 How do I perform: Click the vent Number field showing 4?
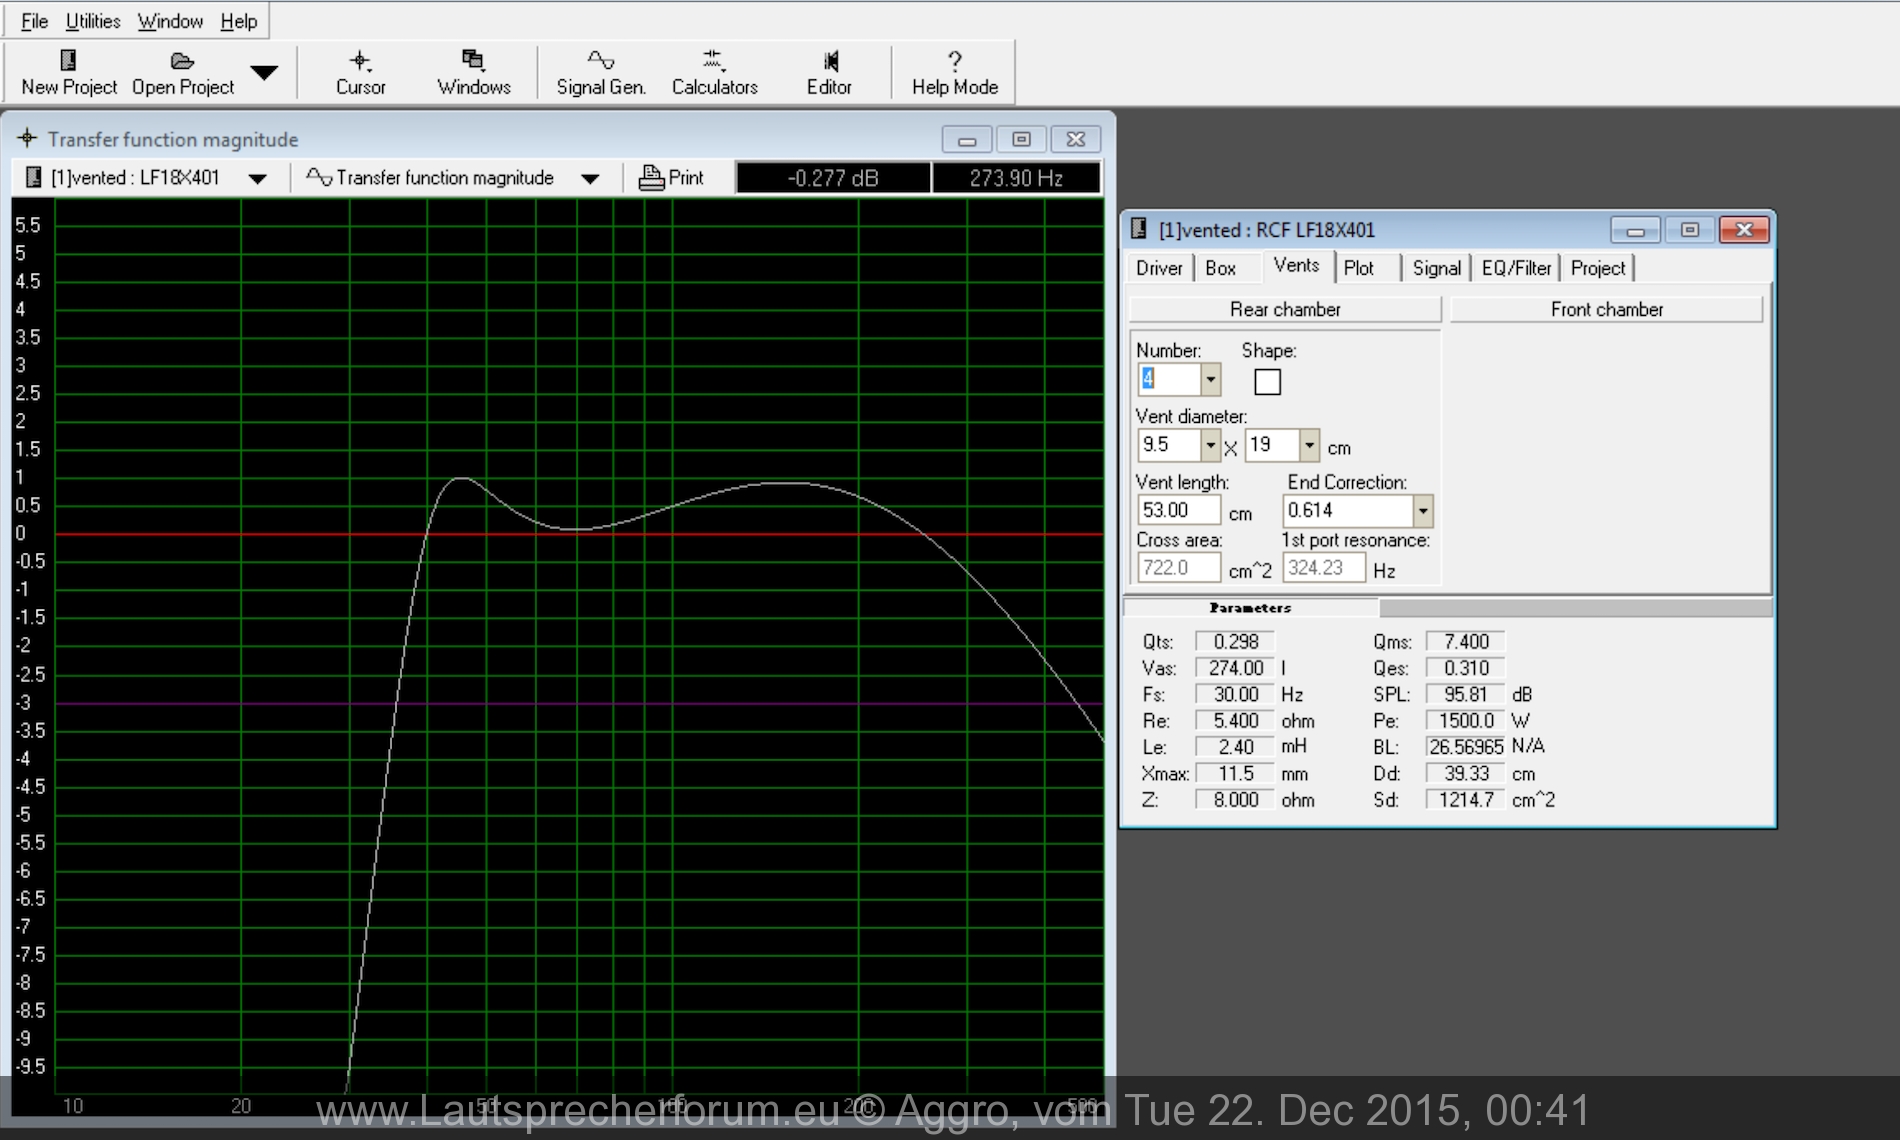pyautogui.click(x=1169, y=380)
